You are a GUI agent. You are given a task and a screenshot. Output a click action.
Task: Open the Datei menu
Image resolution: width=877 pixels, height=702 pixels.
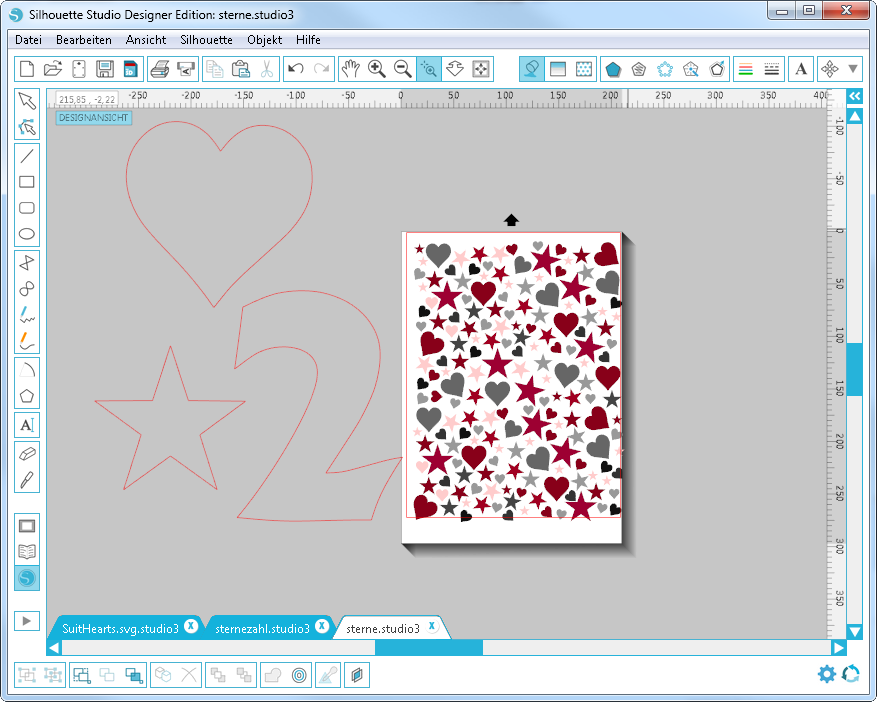[28, 40]
